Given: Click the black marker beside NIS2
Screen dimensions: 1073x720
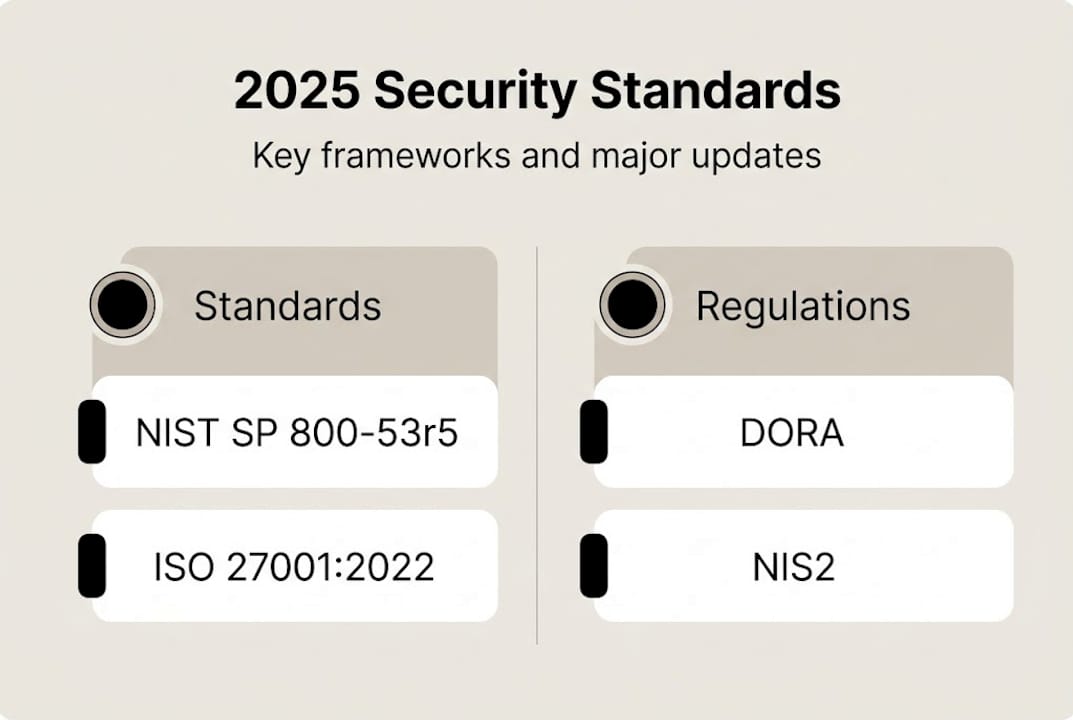Looking at the screenshot, I should tap(594, 566).
